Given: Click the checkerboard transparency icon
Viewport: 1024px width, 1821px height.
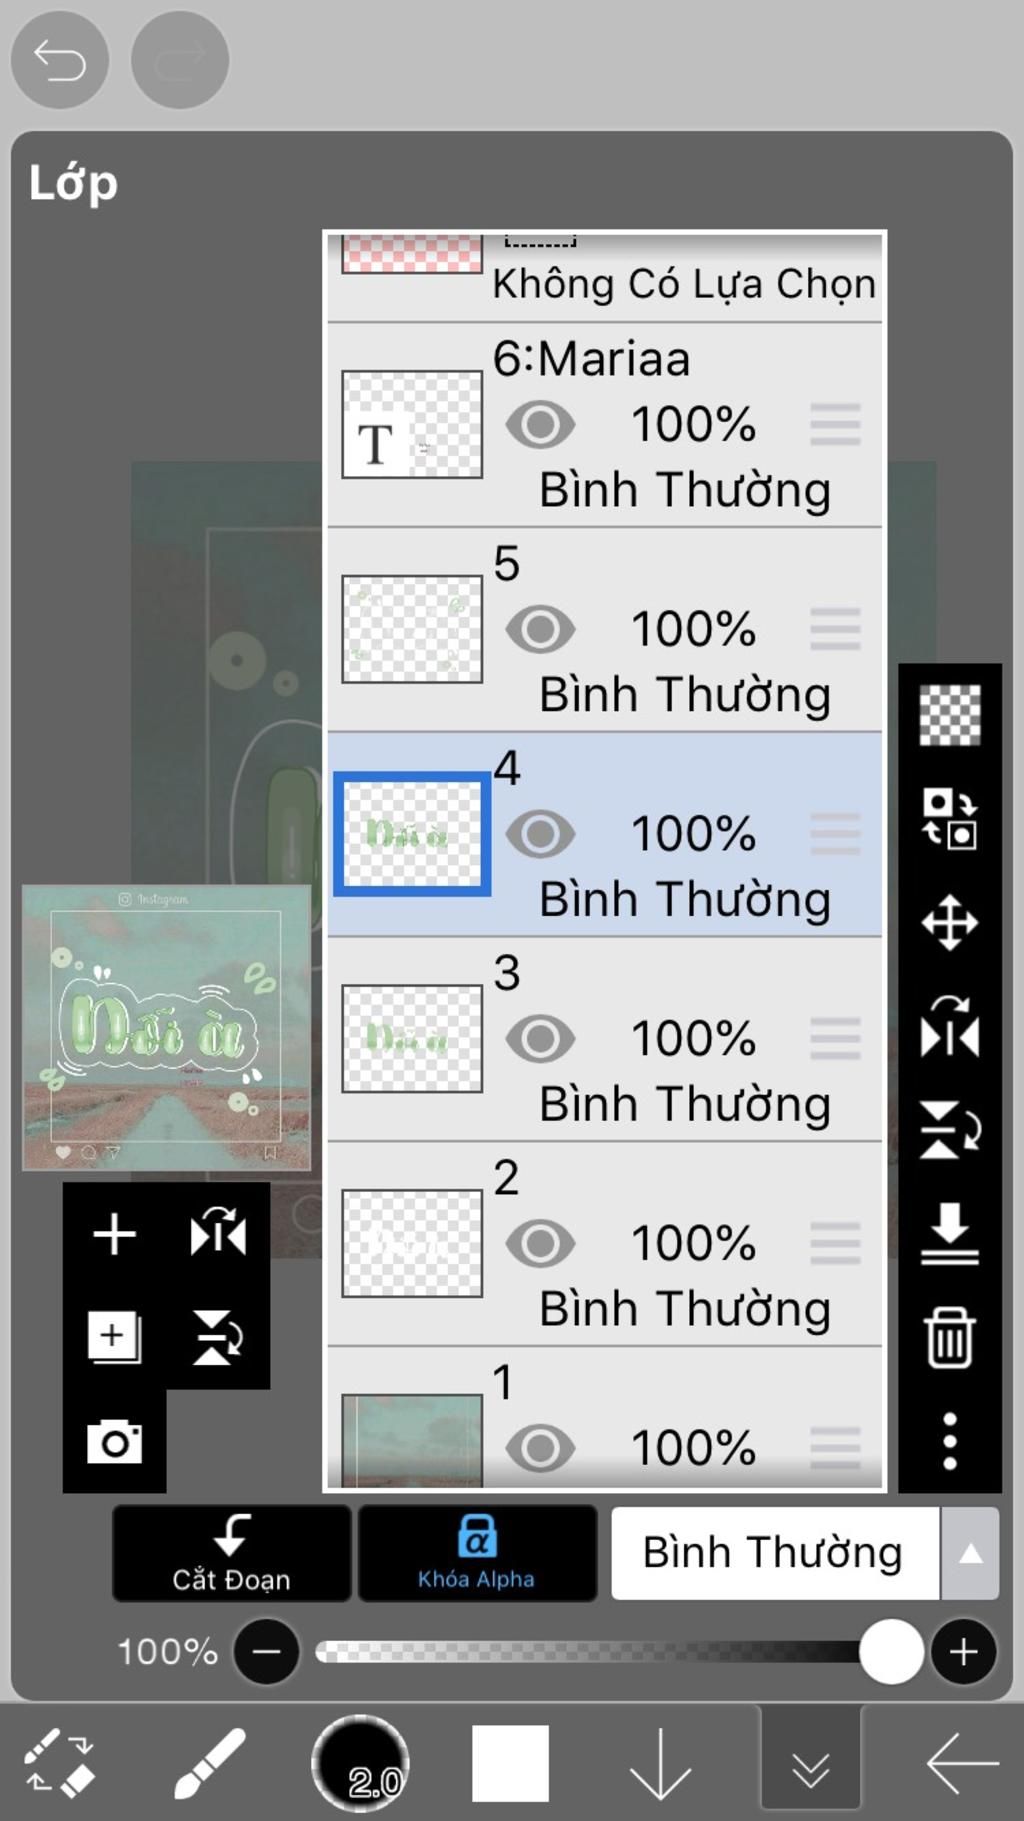Looking at the screenshot, I should pos(949,714).
